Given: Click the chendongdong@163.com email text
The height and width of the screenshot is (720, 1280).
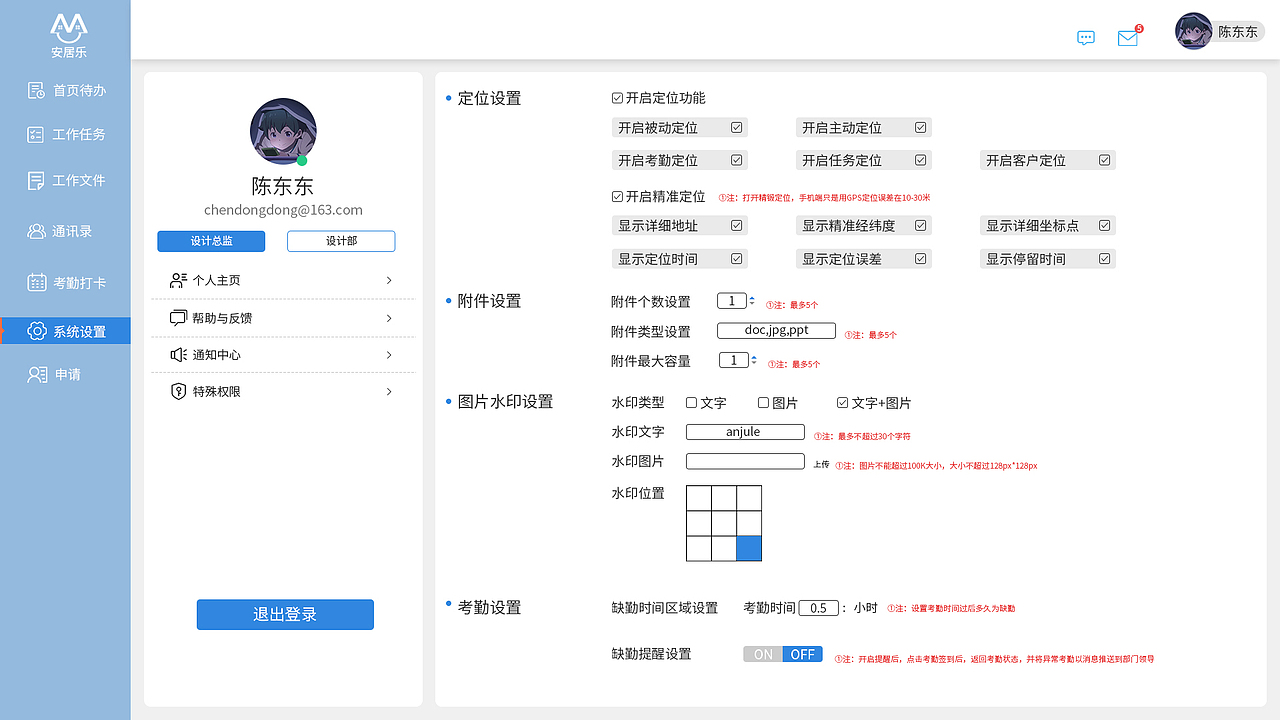Looking at the screenshot, I should pyautogui.click(x=283, y=210).
